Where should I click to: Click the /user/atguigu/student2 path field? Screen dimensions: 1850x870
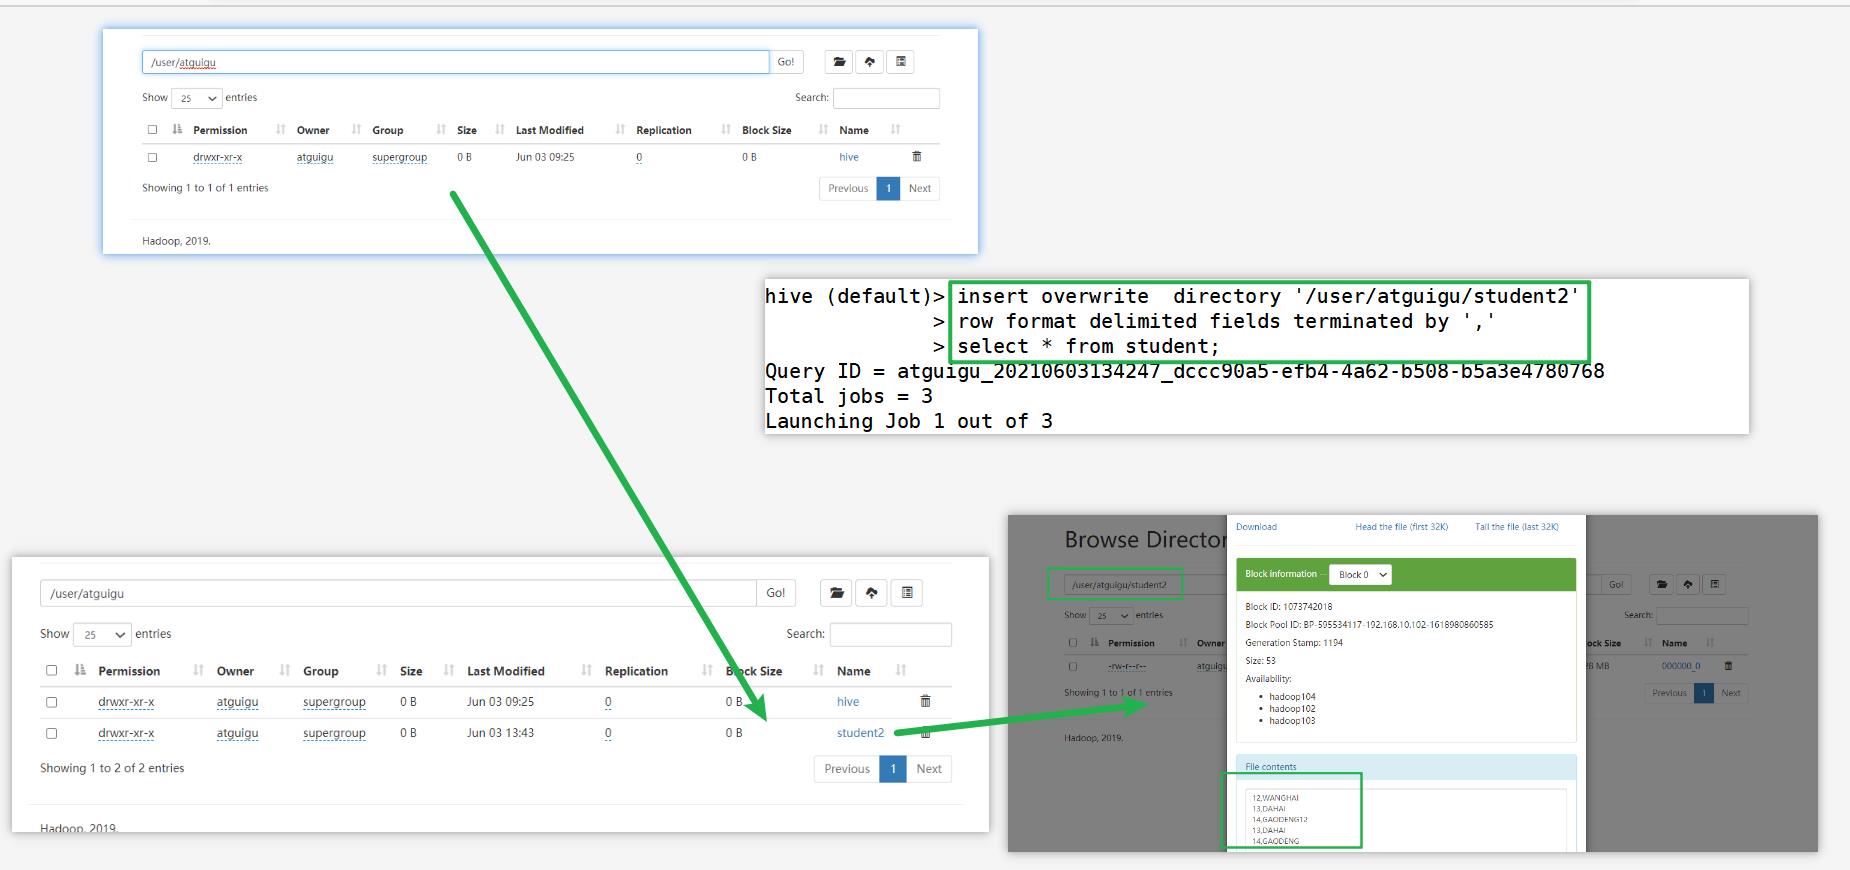[x=1146, y=584]
